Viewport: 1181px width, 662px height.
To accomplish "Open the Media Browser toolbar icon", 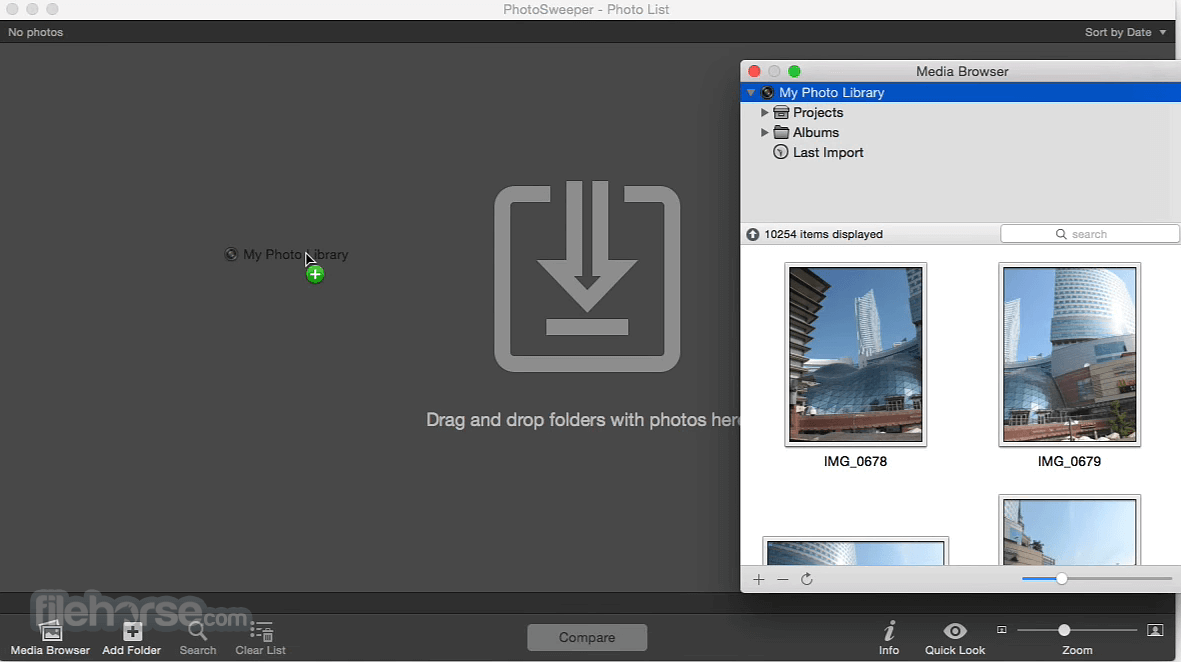I will coord(50,631).
